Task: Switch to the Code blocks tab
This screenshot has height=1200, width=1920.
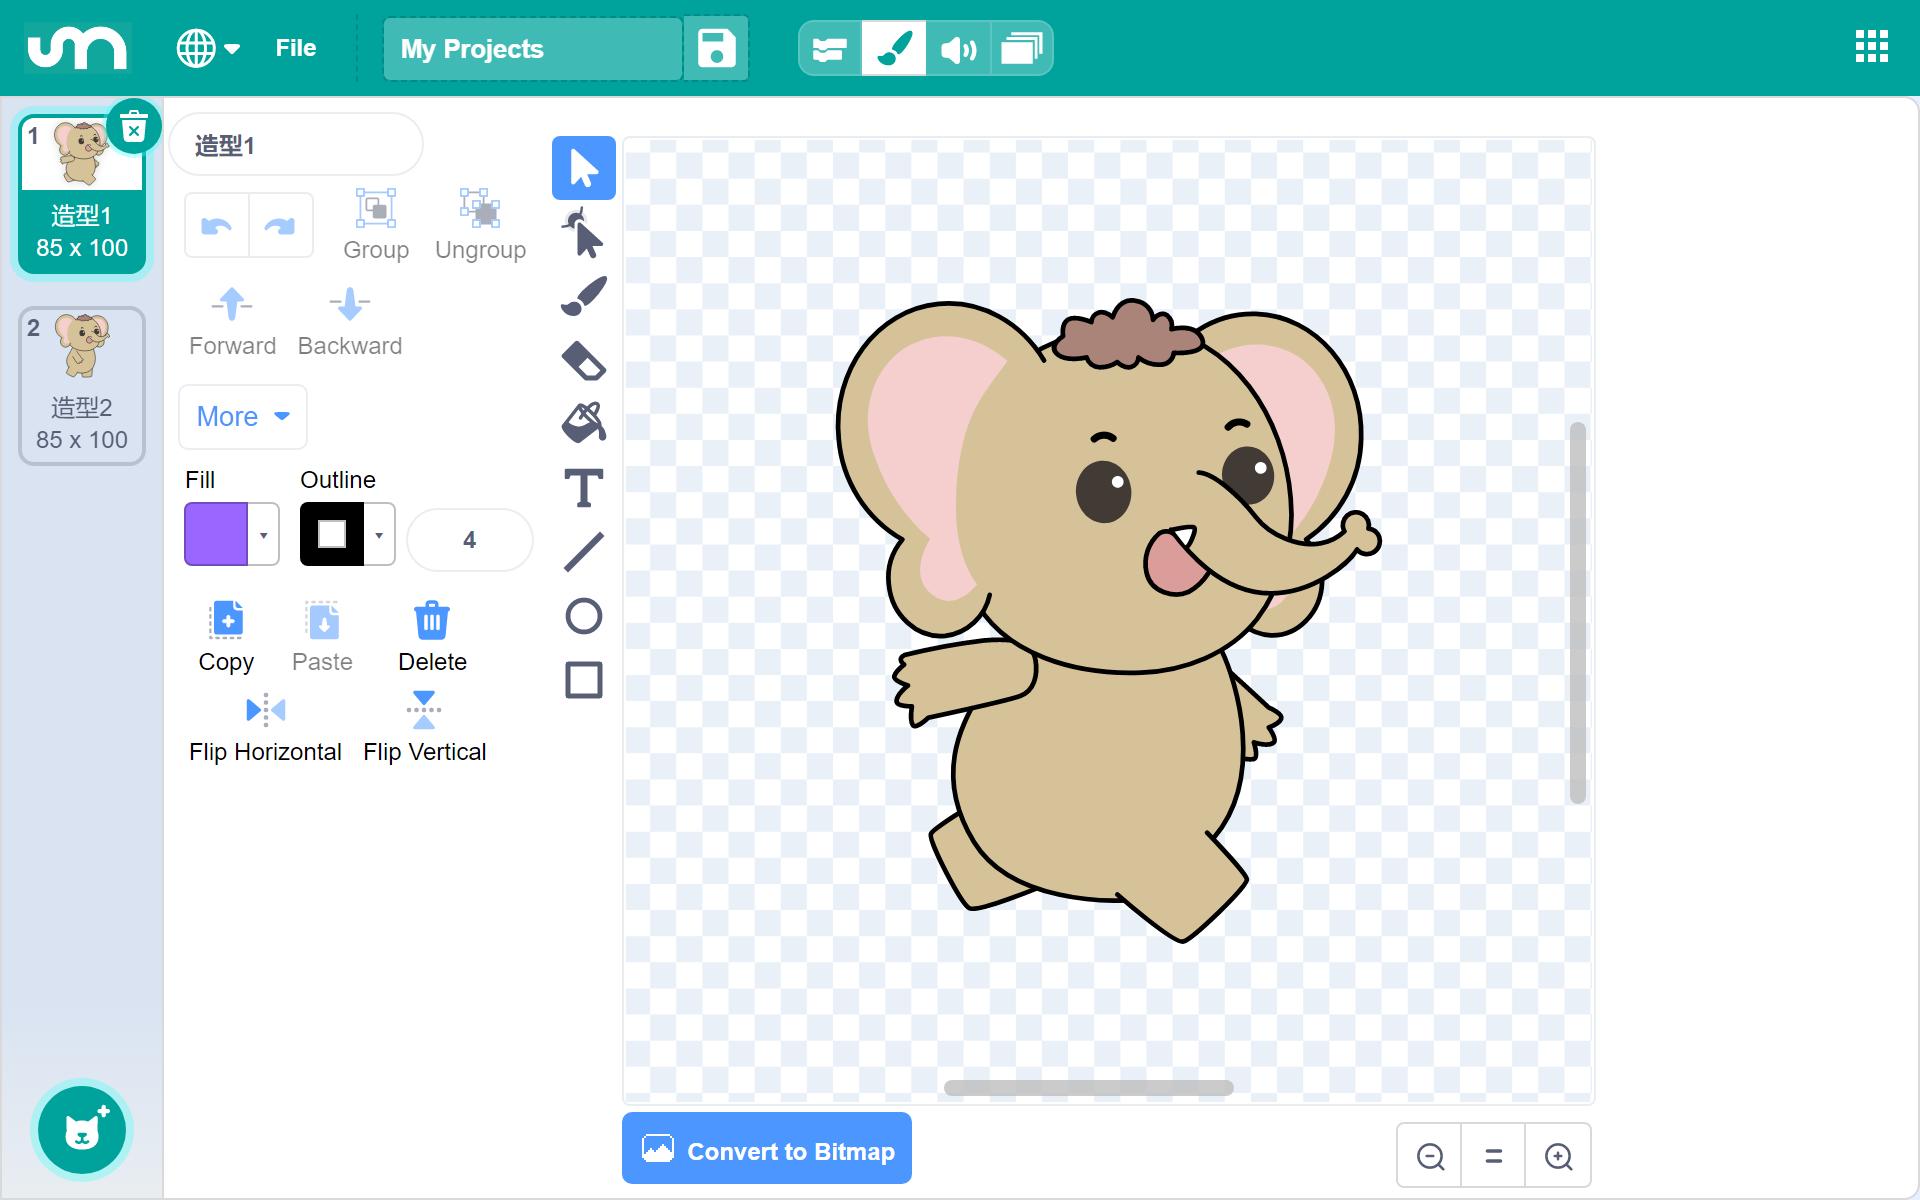Action: (x=830, y=48)
